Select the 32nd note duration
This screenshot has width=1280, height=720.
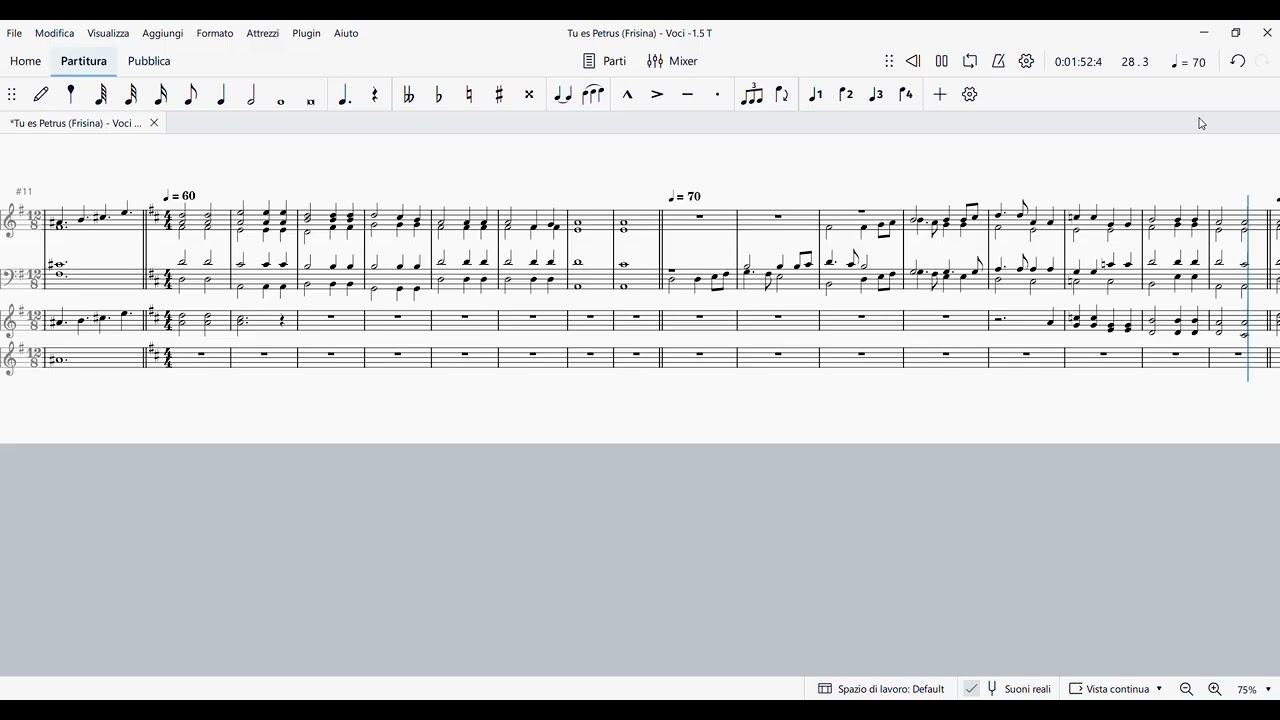point(131,94)
